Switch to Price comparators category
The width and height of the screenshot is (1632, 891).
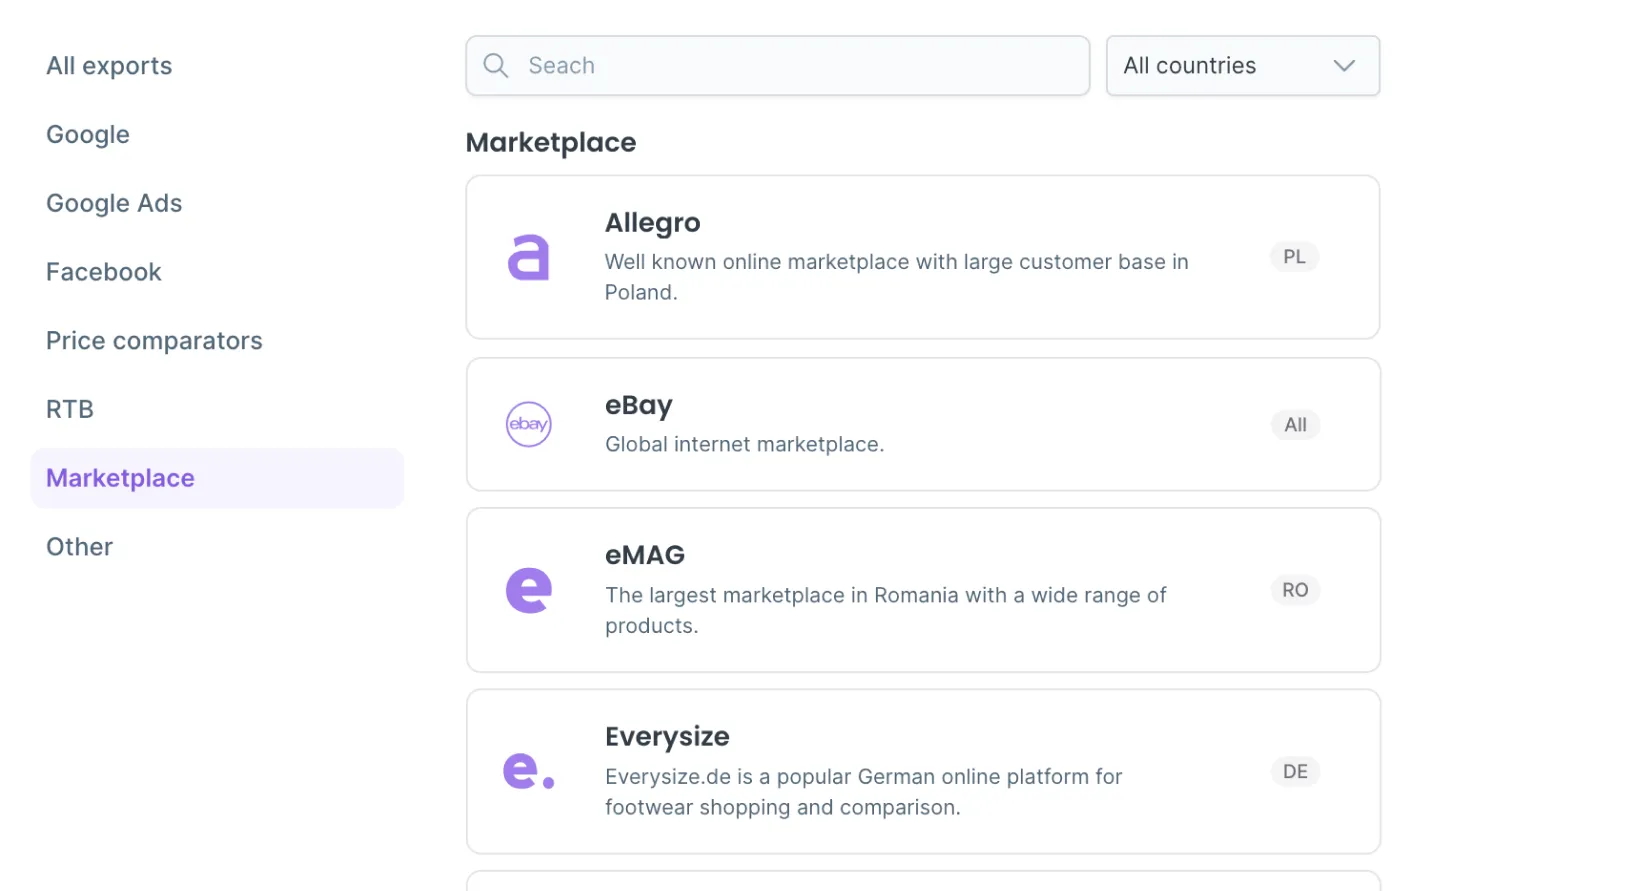point(154,341)
